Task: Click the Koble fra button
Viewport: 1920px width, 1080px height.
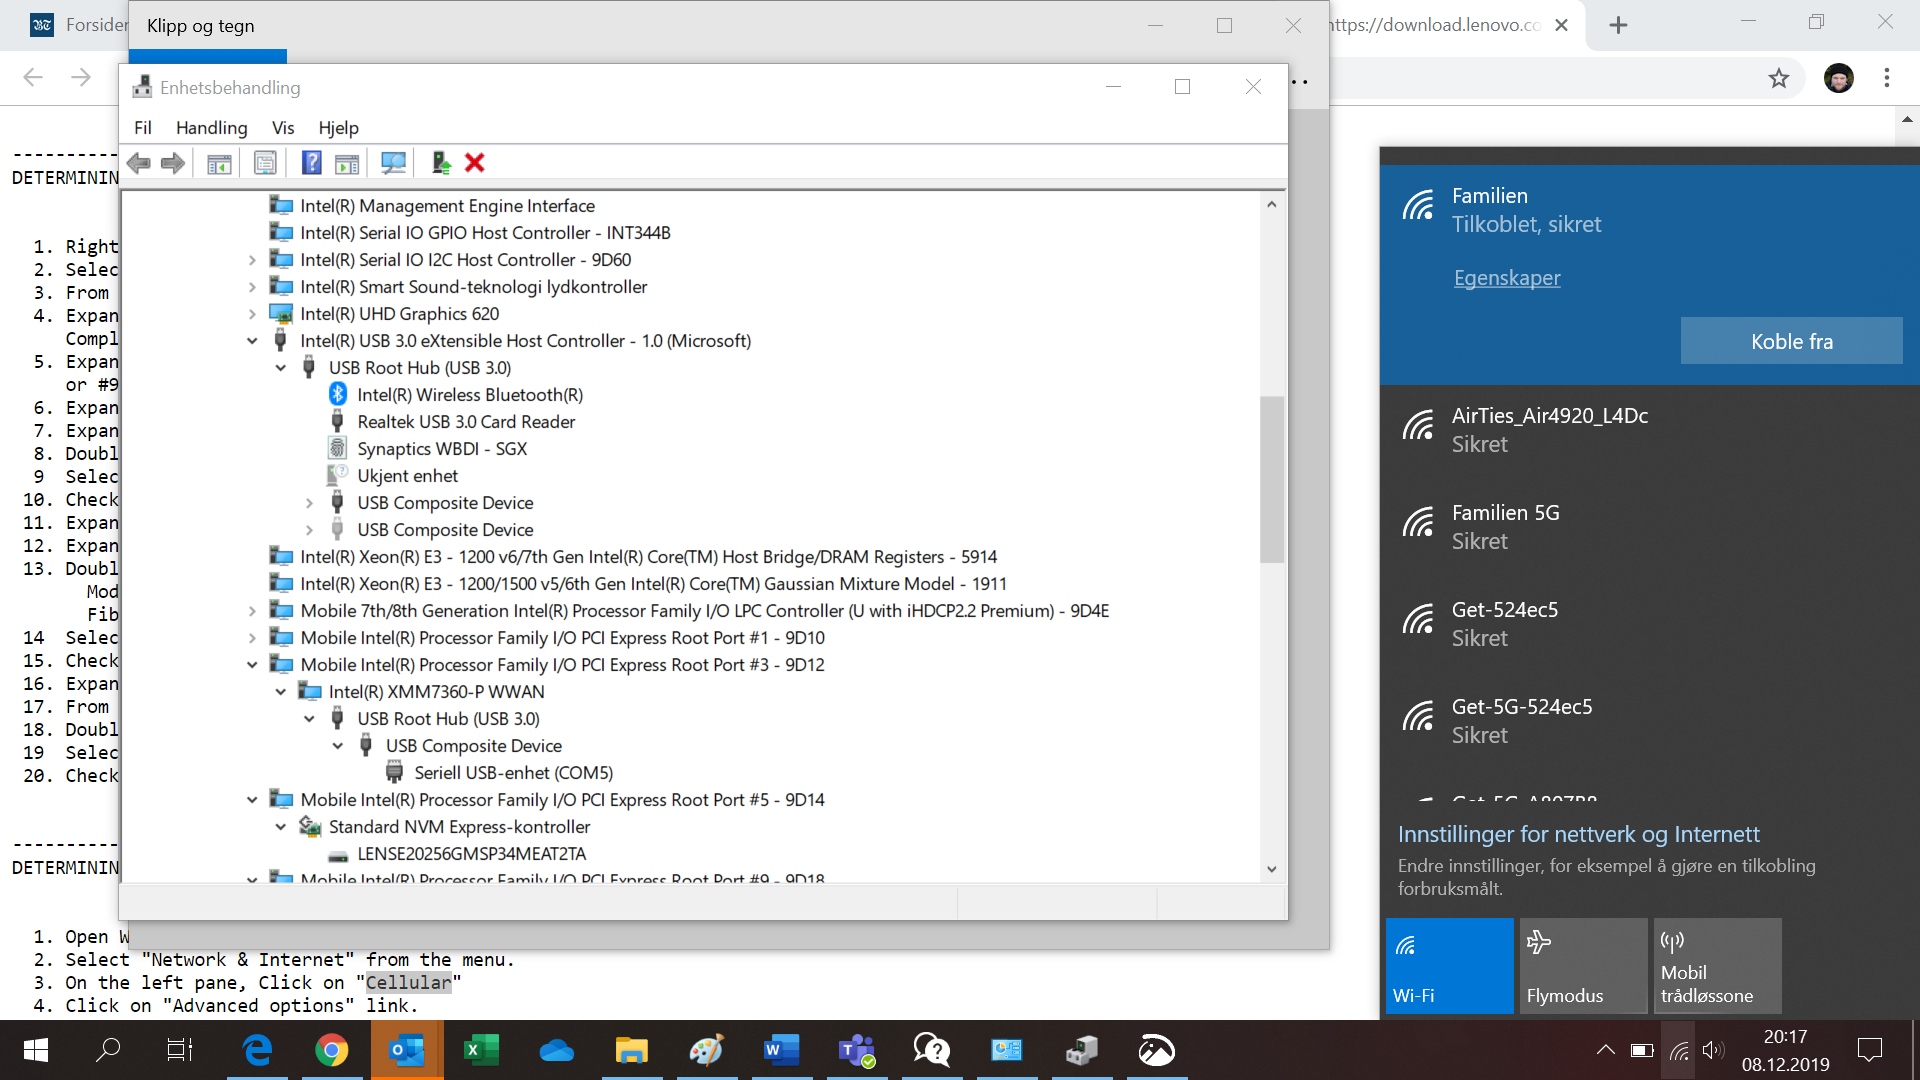Action: click(x=1791, y=341)
